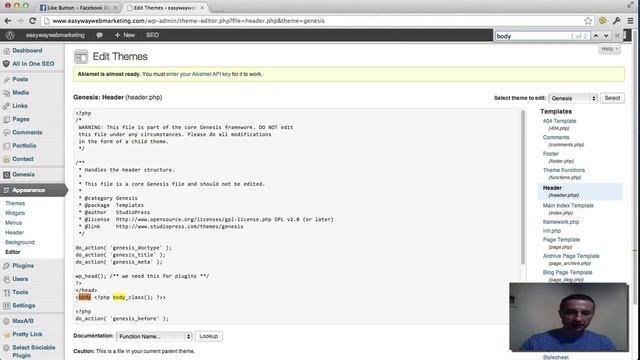The image size is (640, 360).
Task: Click the Links chain icon
Action: pos(6,106)
